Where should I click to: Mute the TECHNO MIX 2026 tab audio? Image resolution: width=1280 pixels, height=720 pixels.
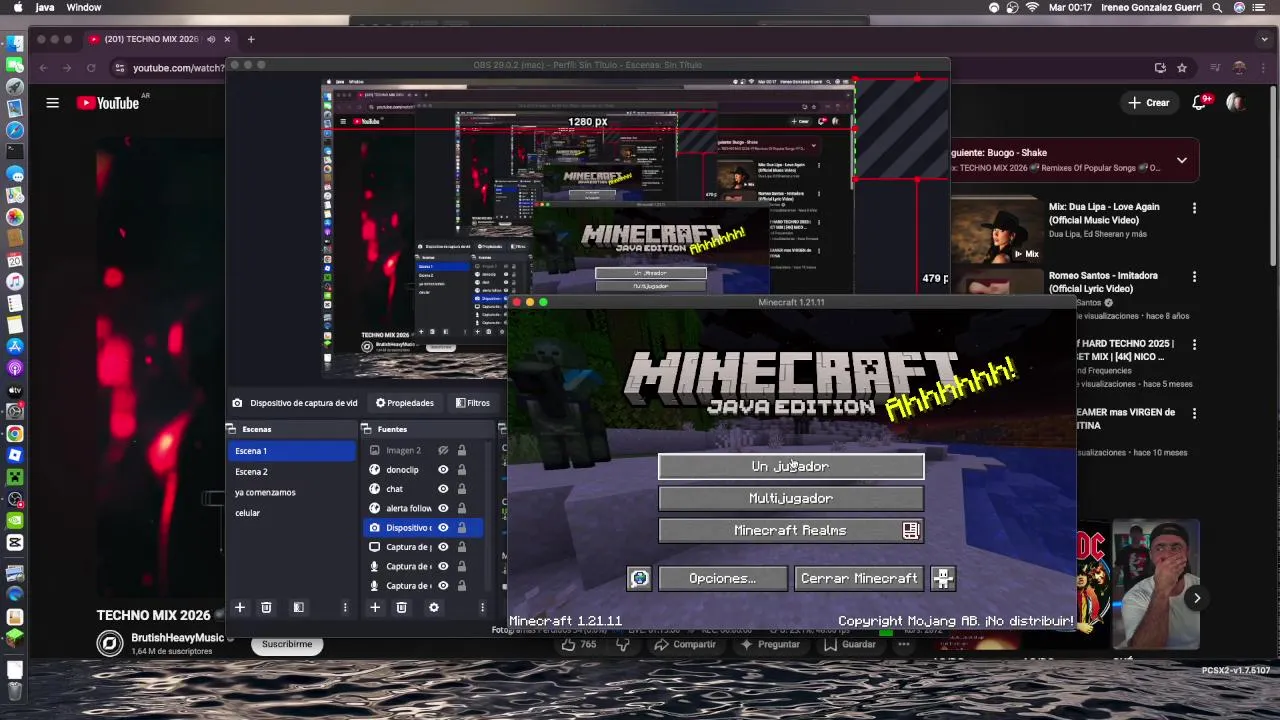[211, 39]
